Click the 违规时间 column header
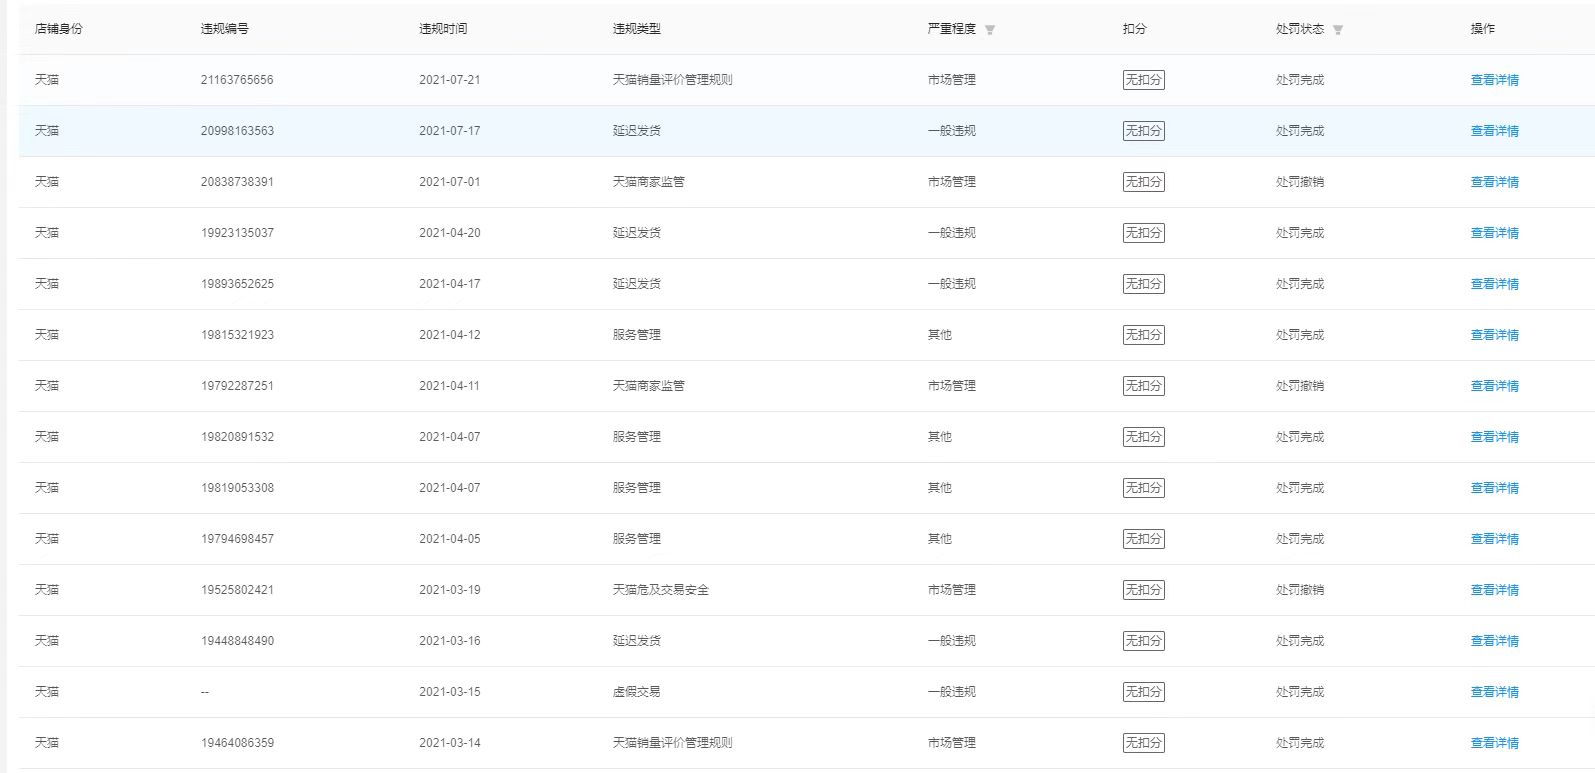 pyautogui.click(x=443, y=29)
